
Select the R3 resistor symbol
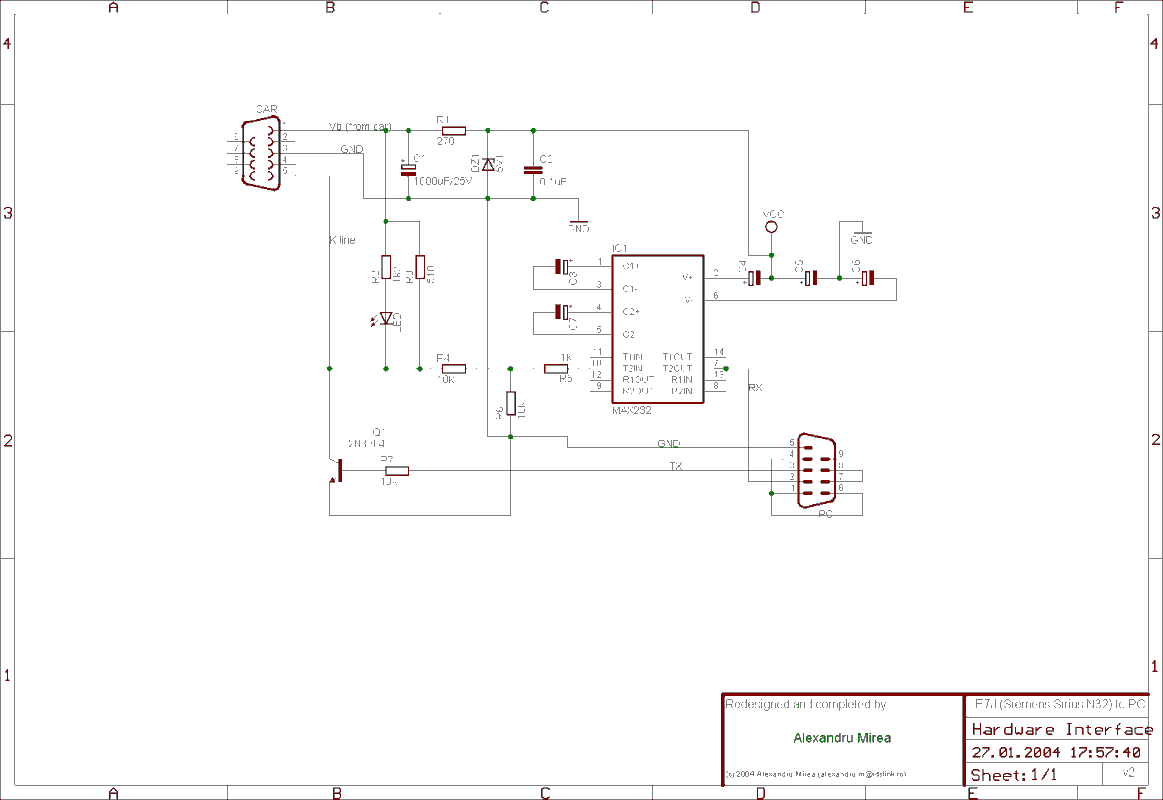pyautogui.click(x=420, y=267)
